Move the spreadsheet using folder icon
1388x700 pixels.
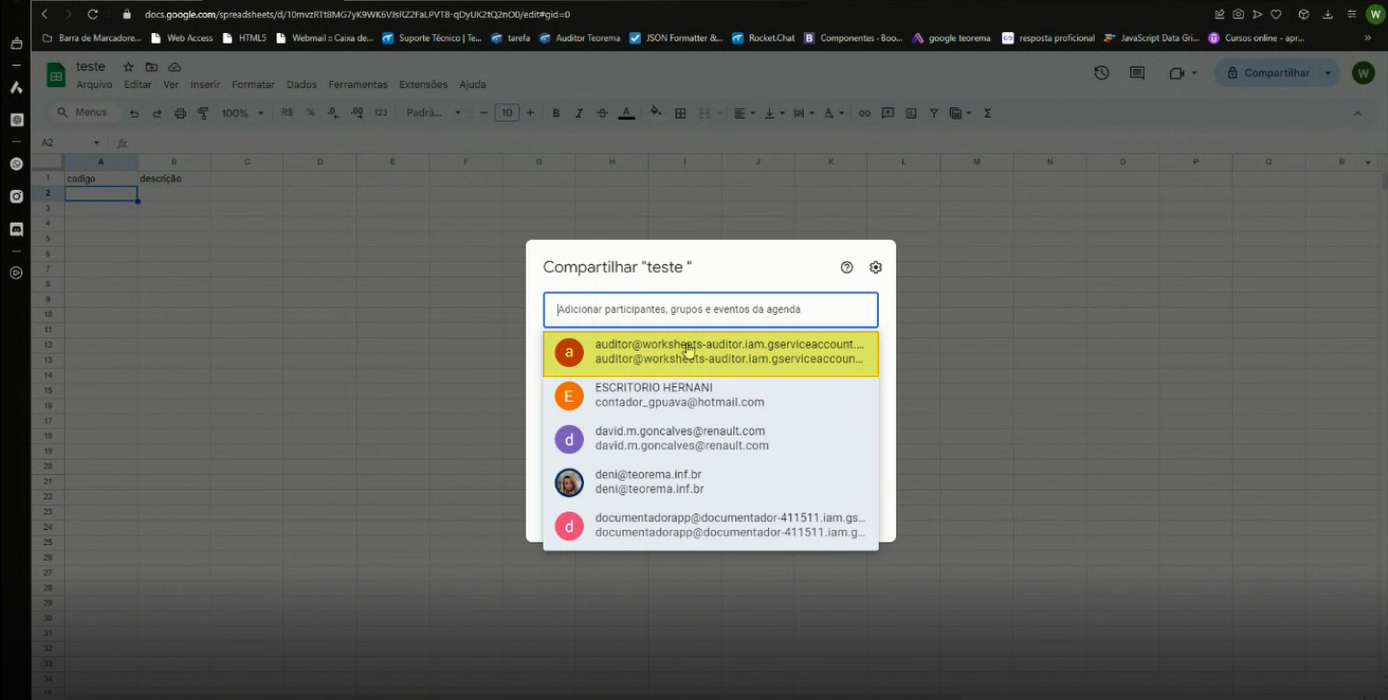click(151, 67)
